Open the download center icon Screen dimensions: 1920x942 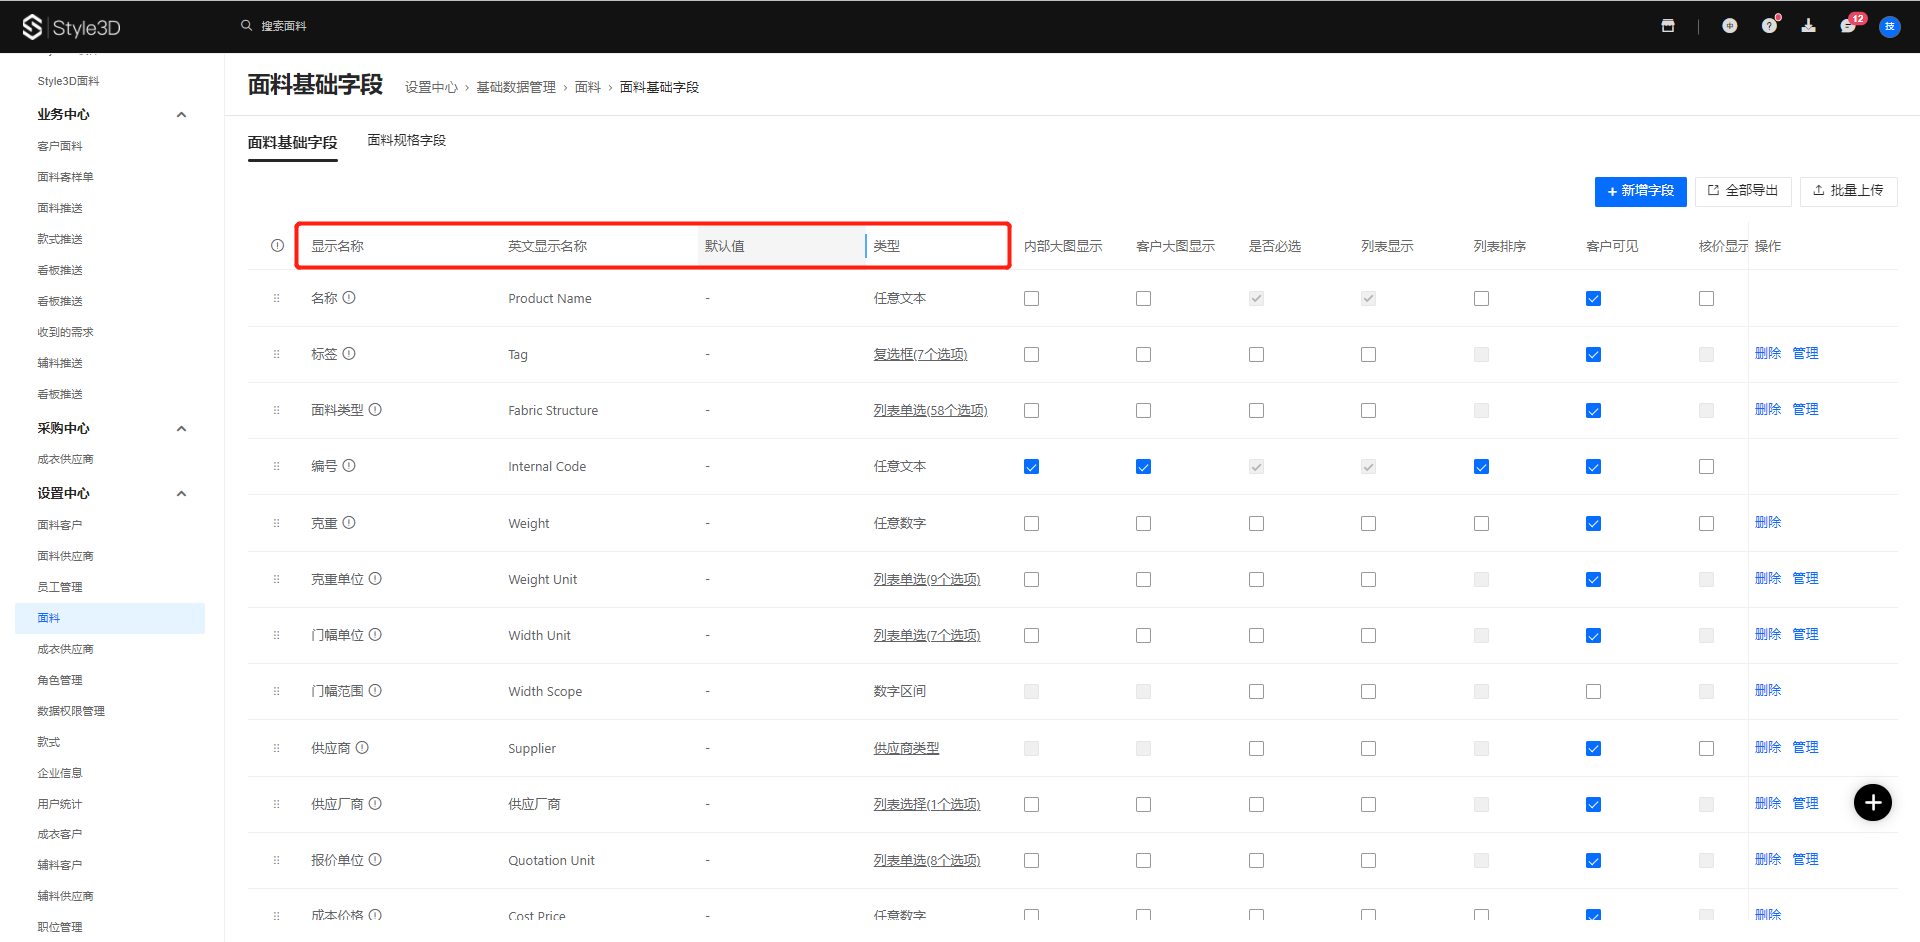(1808, 26)
